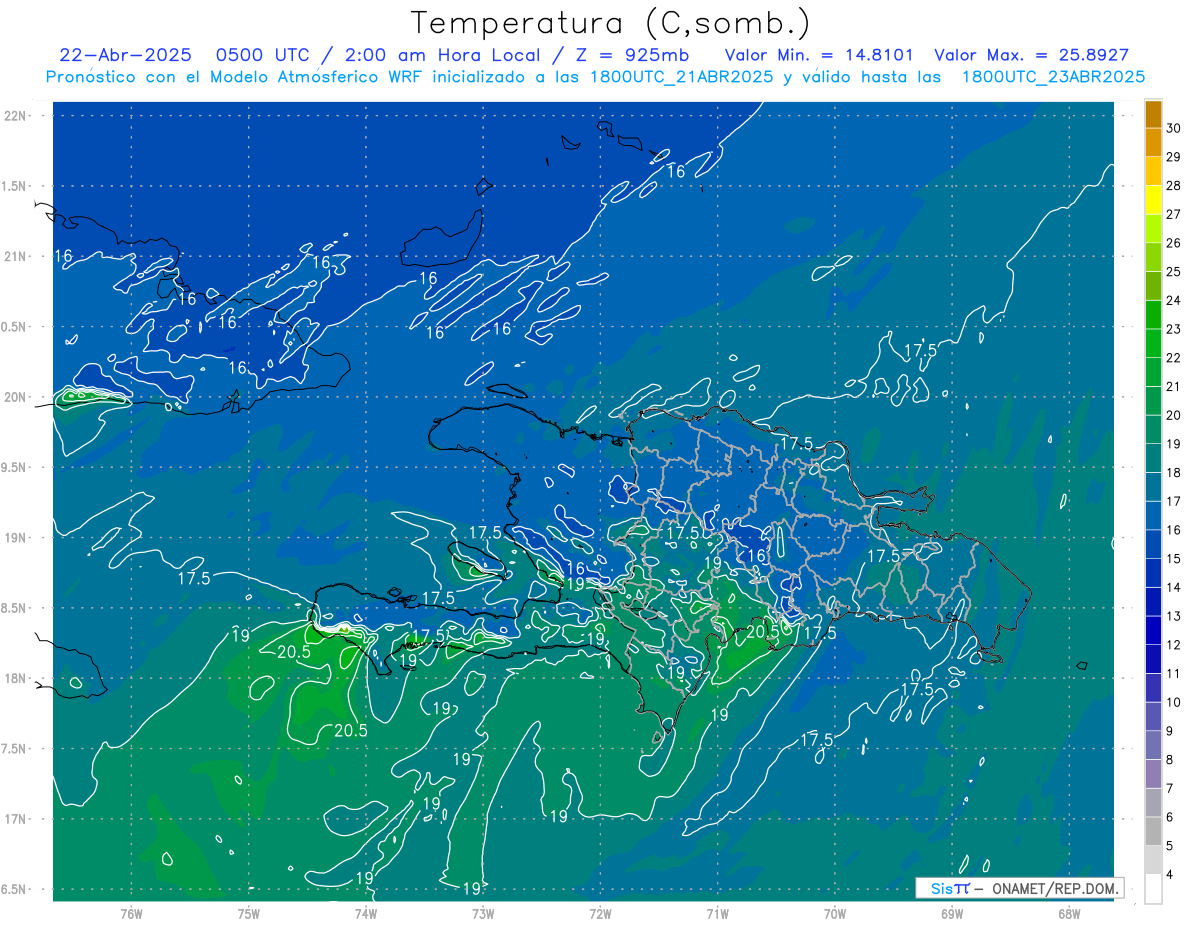Click the '68W' longitude axis label
This screenshot has width=1200, height=927.
tap(1069, 913)
